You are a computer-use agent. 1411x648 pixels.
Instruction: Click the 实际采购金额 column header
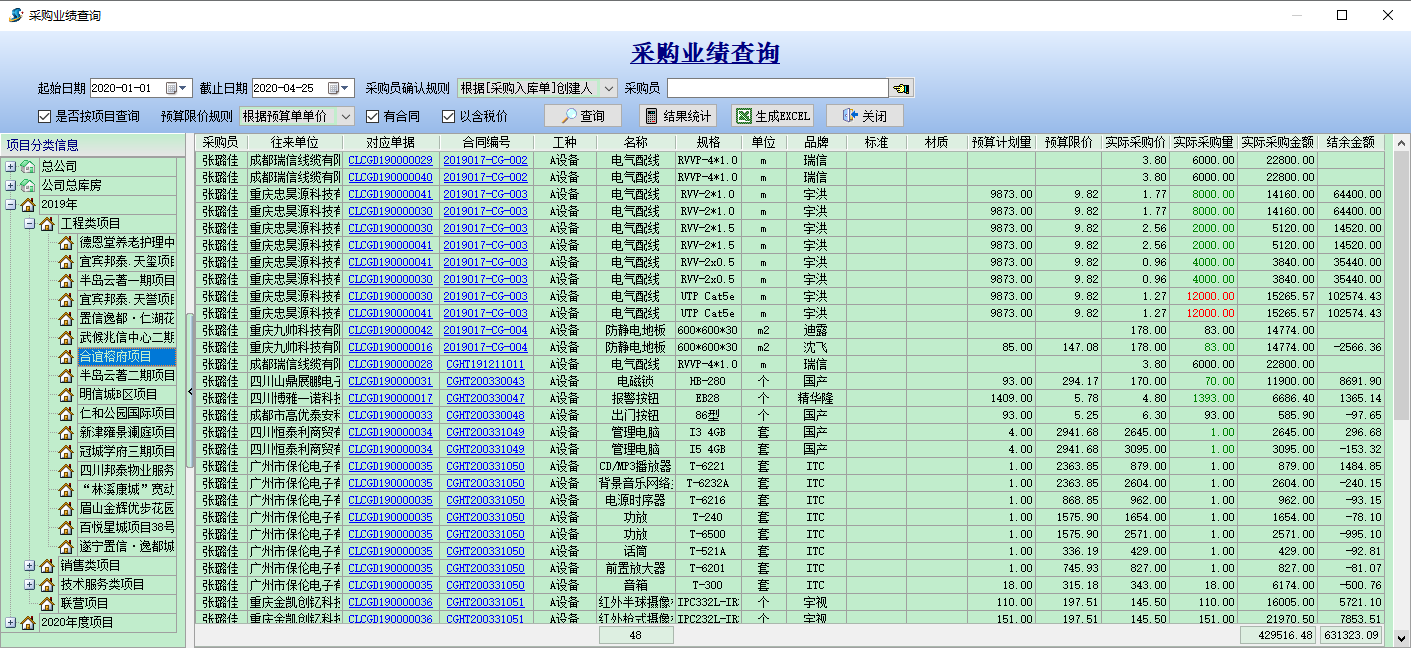click(x=1277, y=142)
